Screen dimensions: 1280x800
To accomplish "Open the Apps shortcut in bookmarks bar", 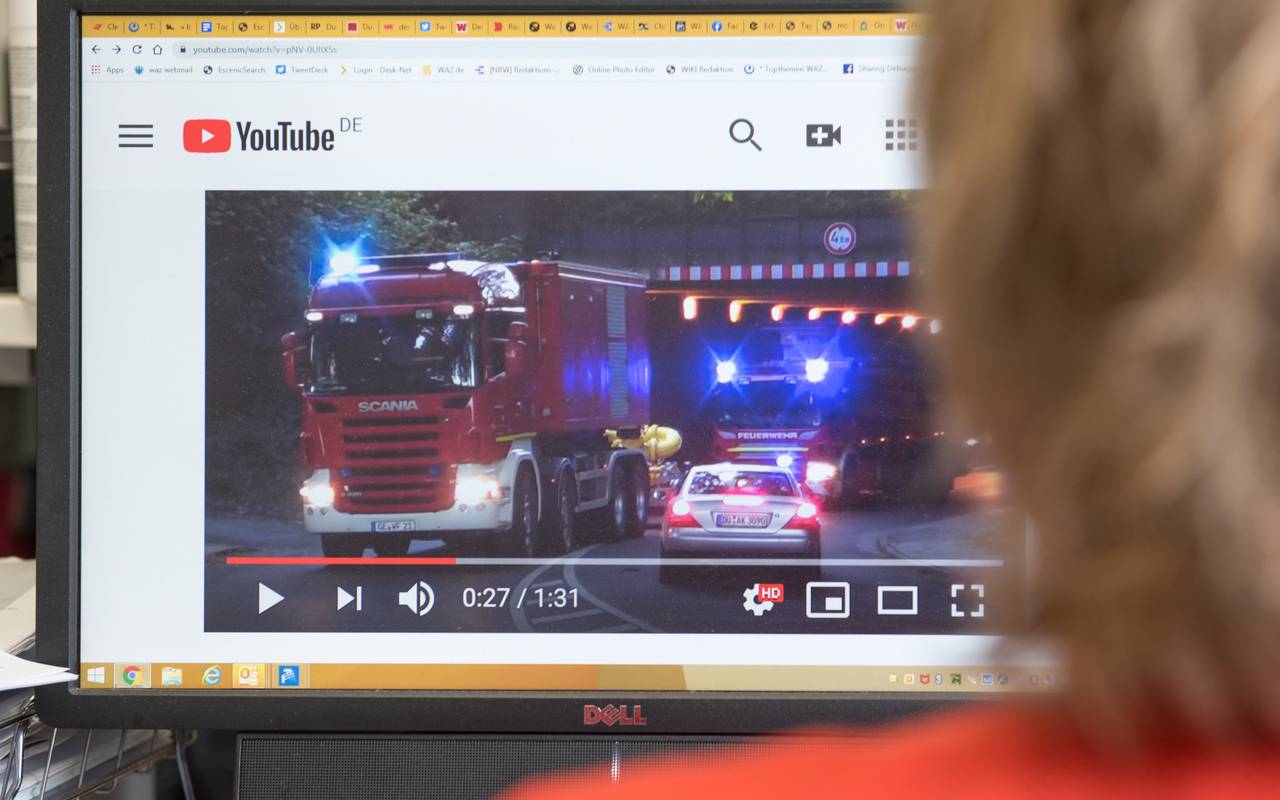I will pyautogui.click(x=108, y=70).
